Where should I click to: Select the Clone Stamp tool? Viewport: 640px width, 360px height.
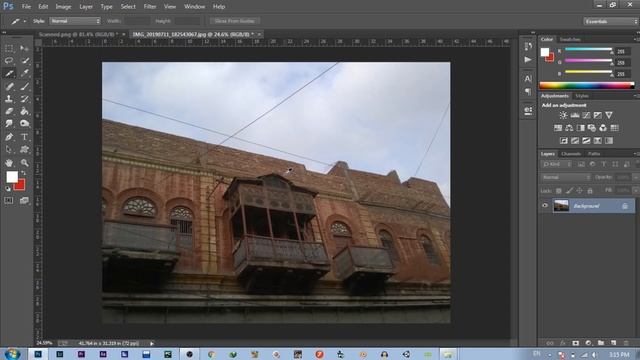(x=9, y=99)
